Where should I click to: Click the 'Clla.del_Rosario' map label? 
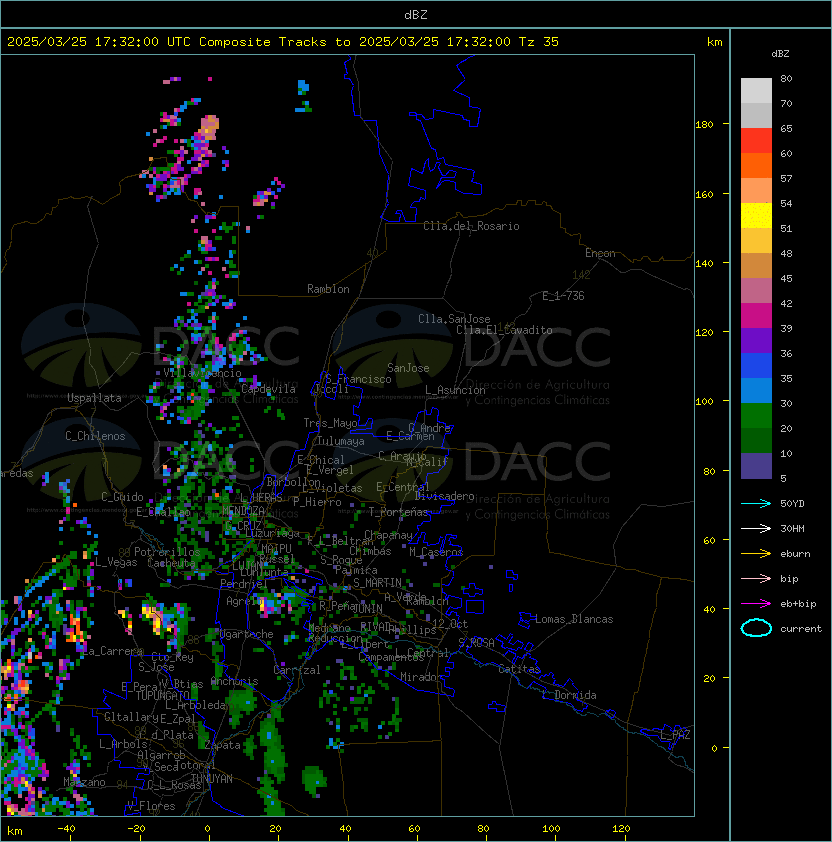pyautogui.click(x=471, y=226)
